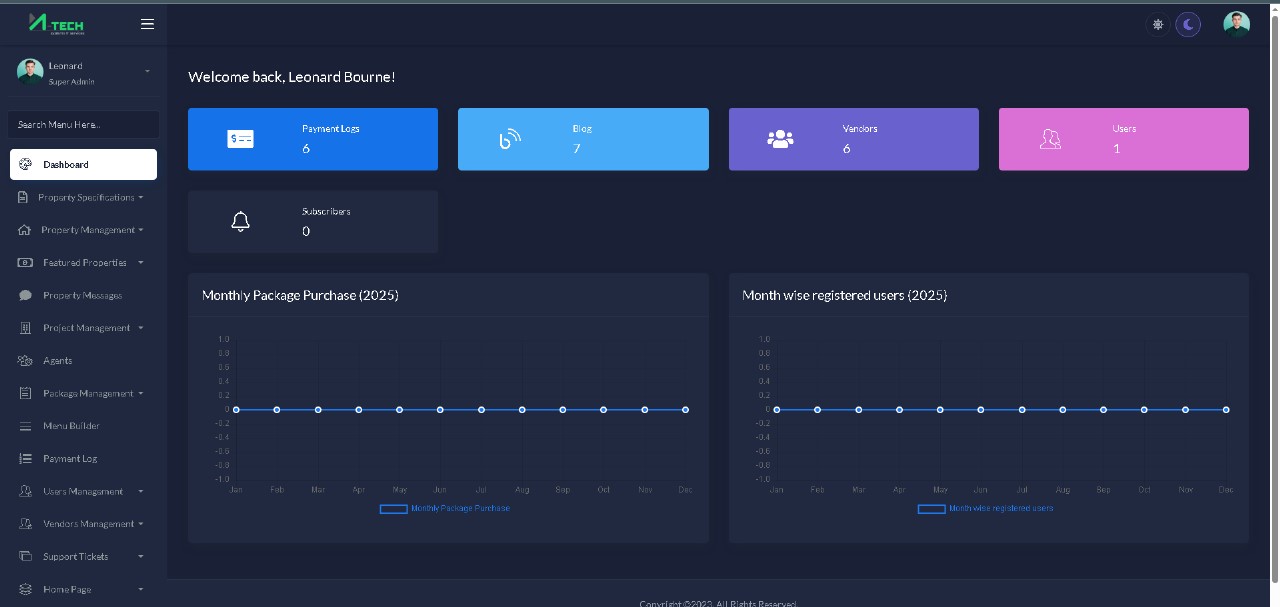Viewport: 1280px width, 607px height.
Task: Click the top-right user avatar
Action: (1236, 24)
